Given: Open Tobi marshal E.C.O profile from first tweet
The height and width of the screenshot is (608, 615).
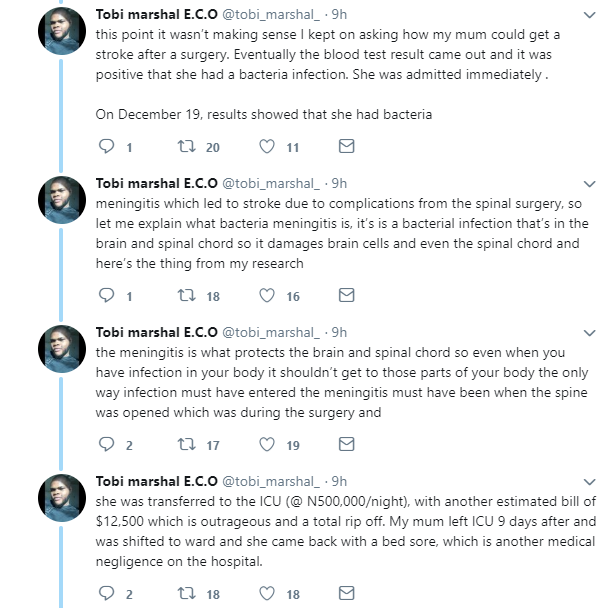Looking at the screenshot, I should pyautogui.click(x=154, y=16).
